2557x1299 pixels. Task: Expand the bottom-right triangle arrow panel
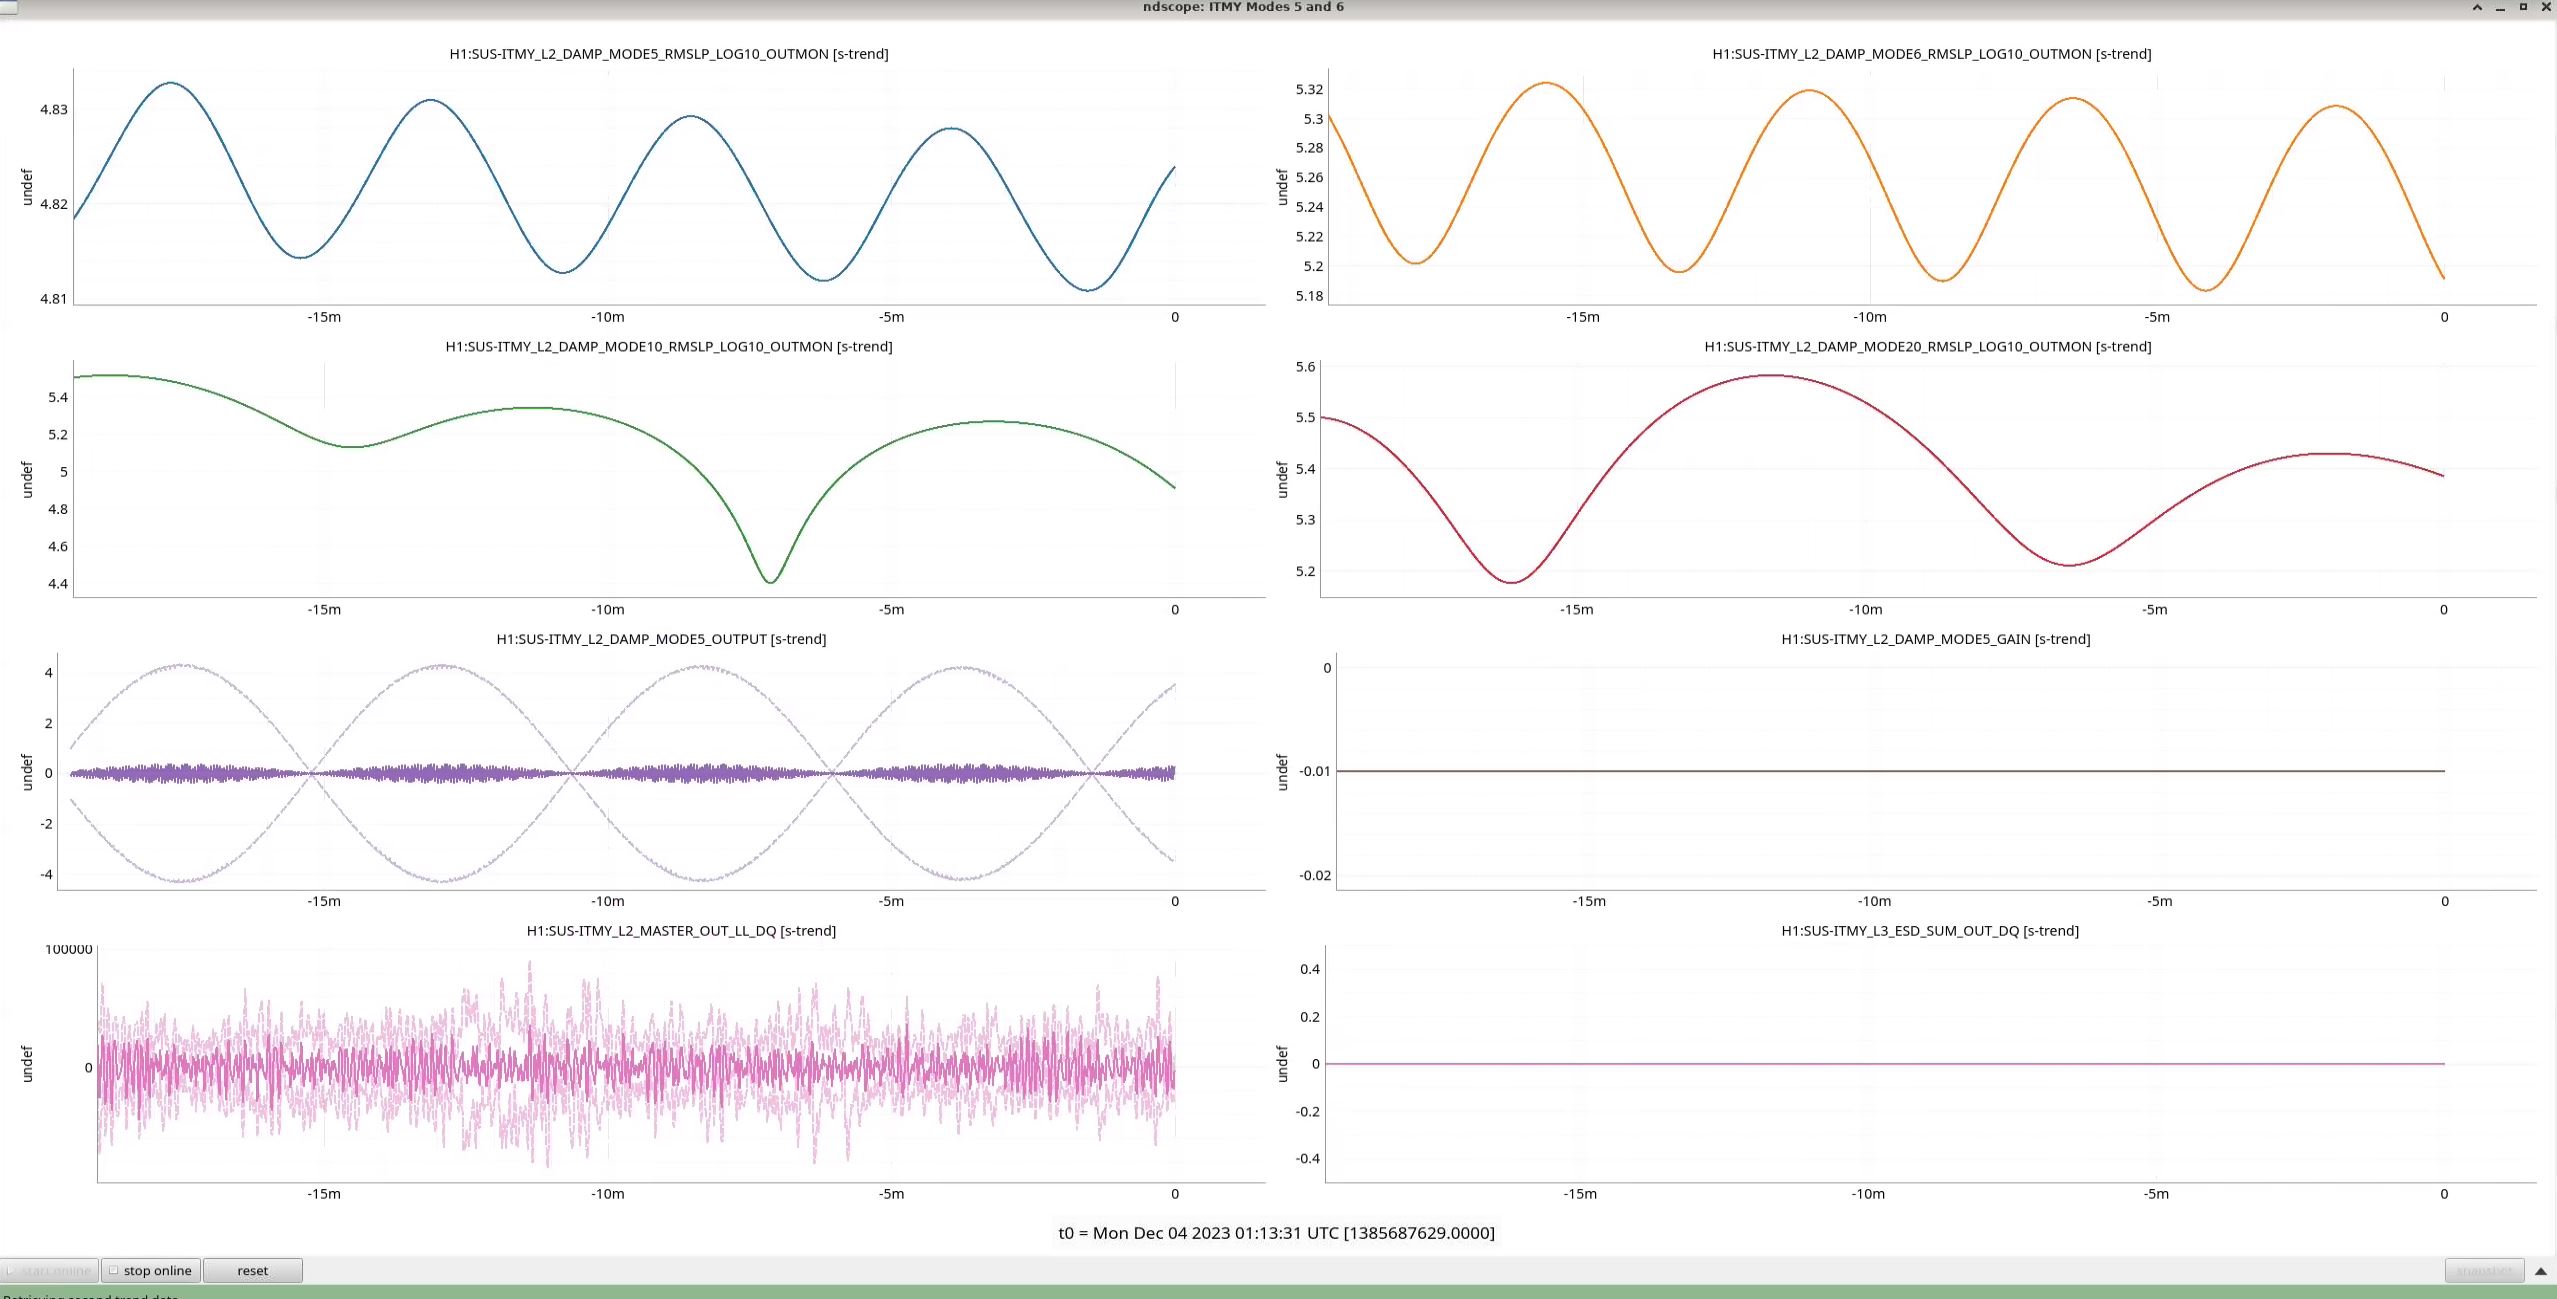coord(2540,1271)
